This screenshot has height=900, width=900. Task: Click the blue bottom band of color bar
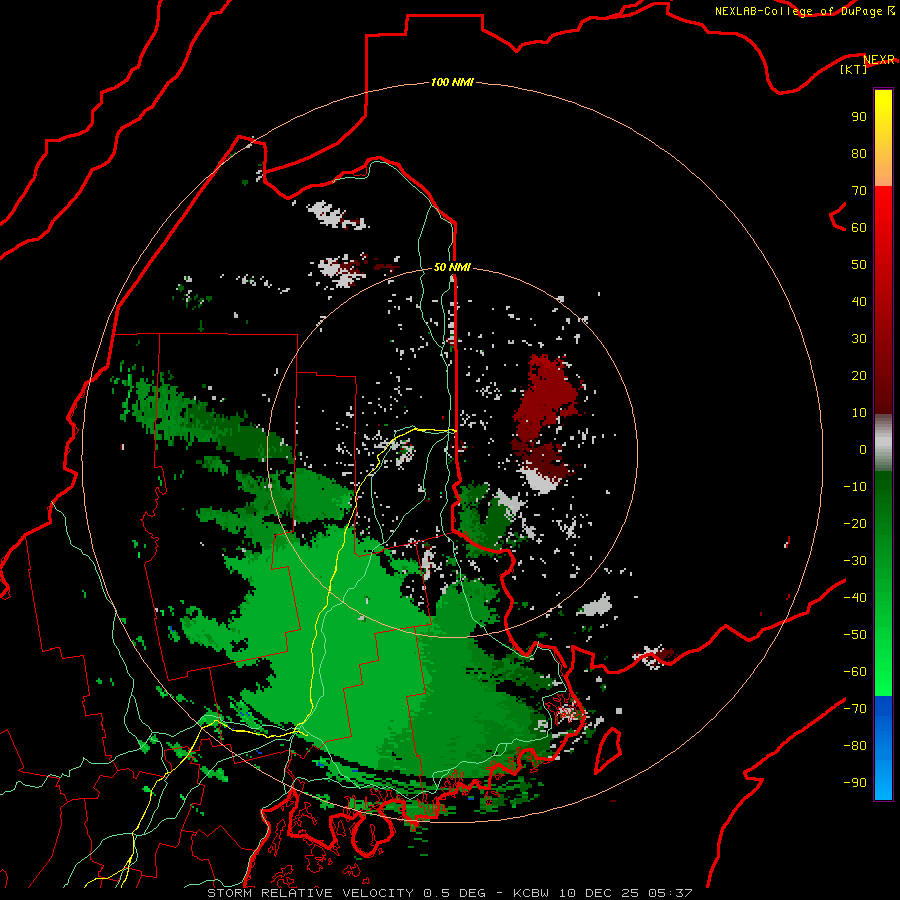tap(883, 748)
